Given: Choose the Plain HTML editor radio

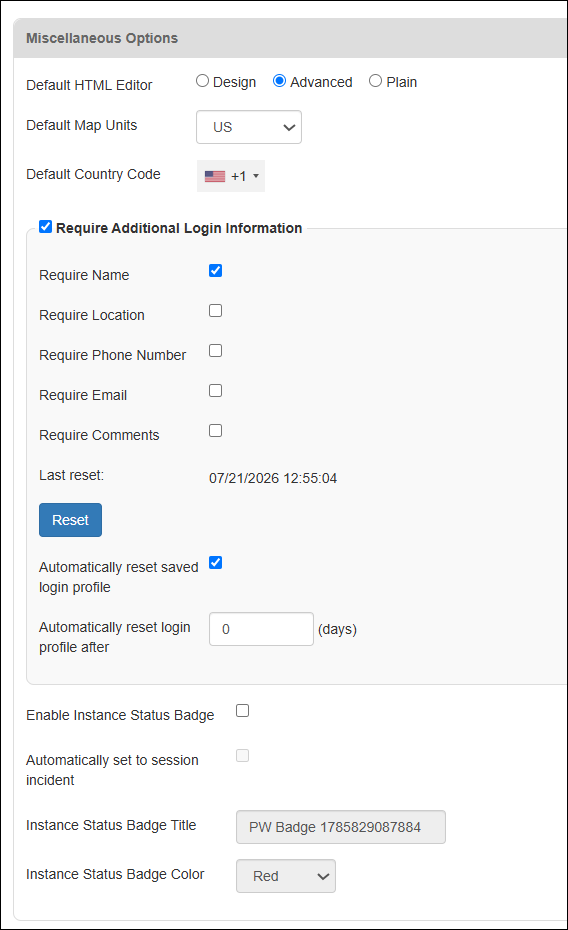Looking at the screenshot, I should click(x=375, y=81).
